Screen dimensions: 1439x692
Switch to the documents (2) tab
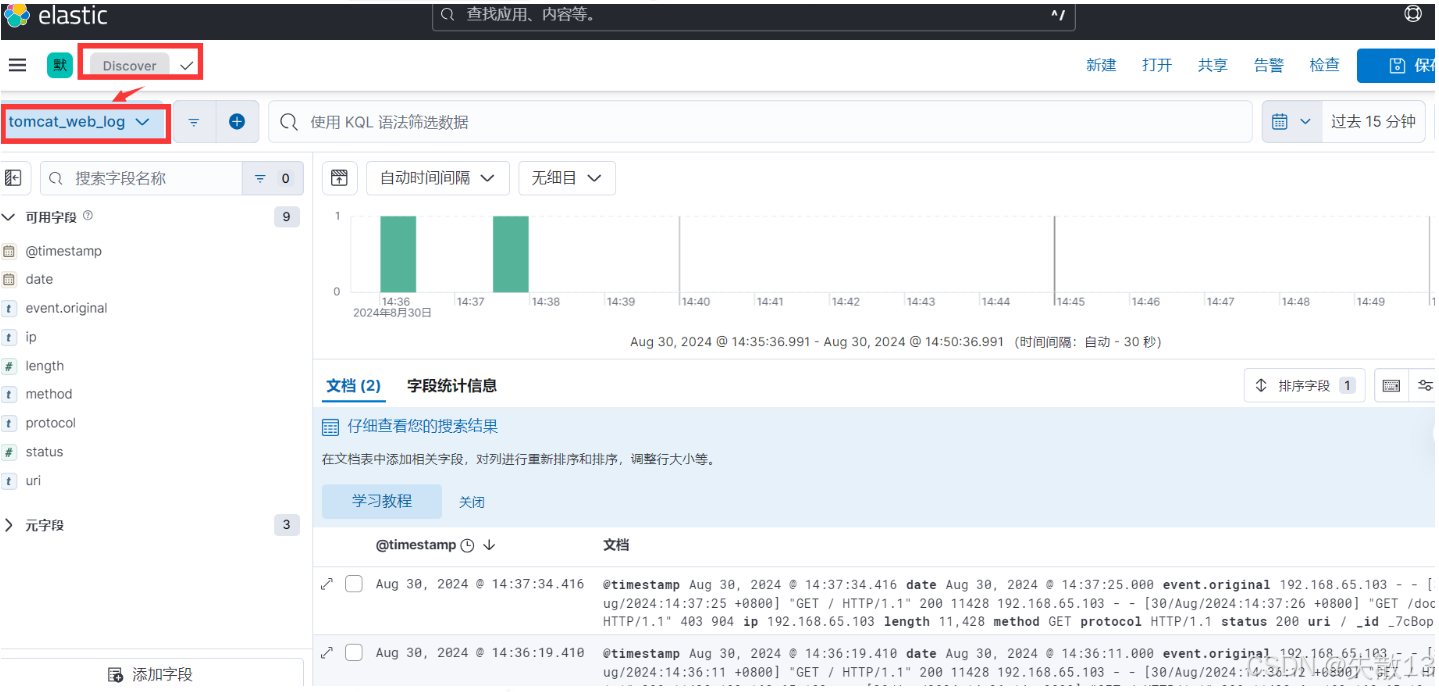point(354,385)
